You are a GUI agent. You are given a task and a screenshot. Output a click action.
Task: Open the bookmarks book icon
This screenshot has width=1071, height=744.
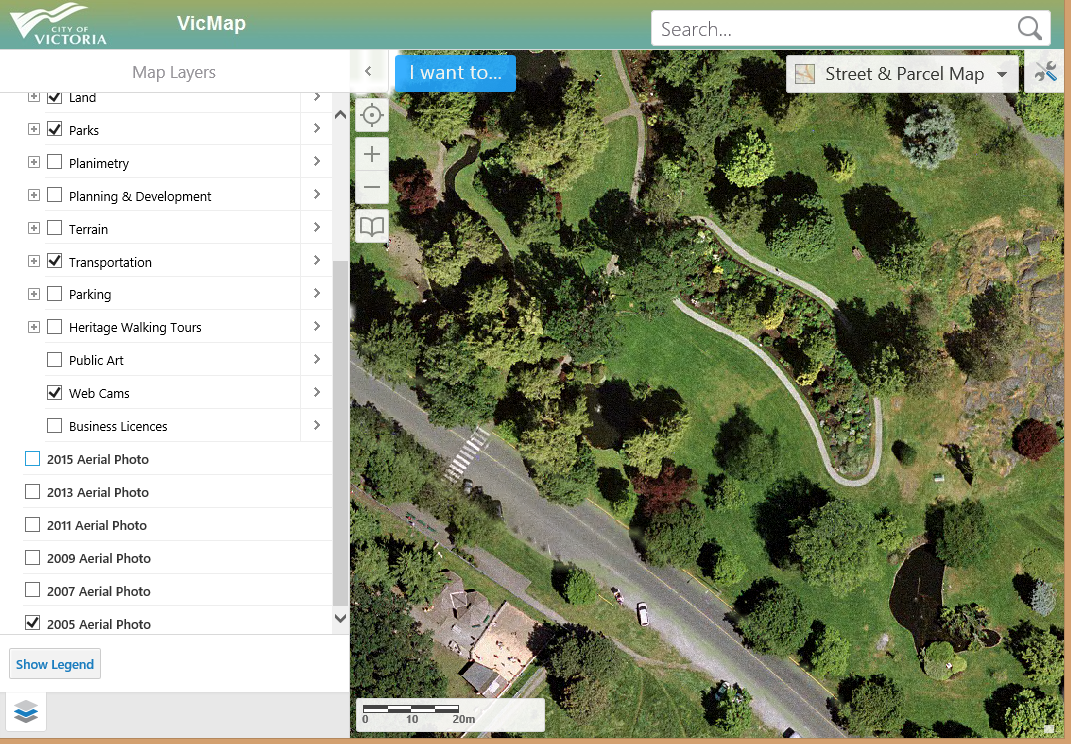point(372,226)
